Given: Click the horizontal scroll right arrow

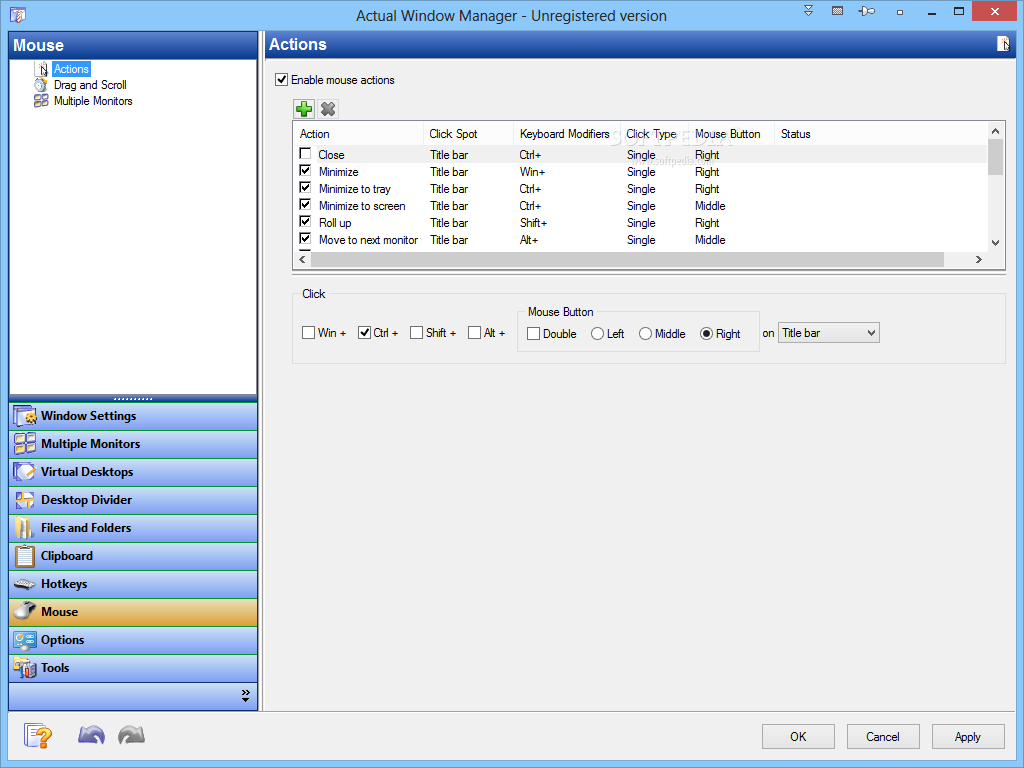Looking at the screenshot, I should click(x=978, y=260).
